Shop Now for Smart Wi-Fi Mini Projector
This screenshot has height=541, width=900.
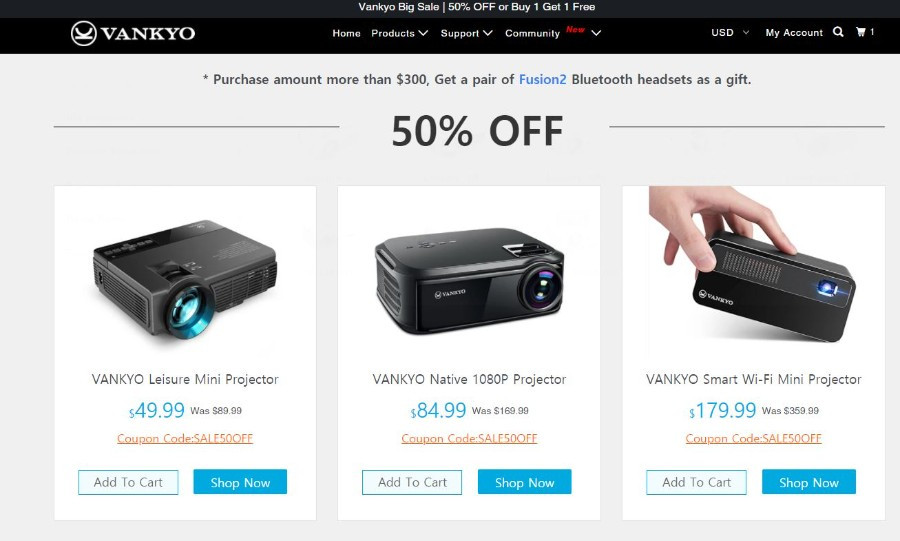pos(809,482)
